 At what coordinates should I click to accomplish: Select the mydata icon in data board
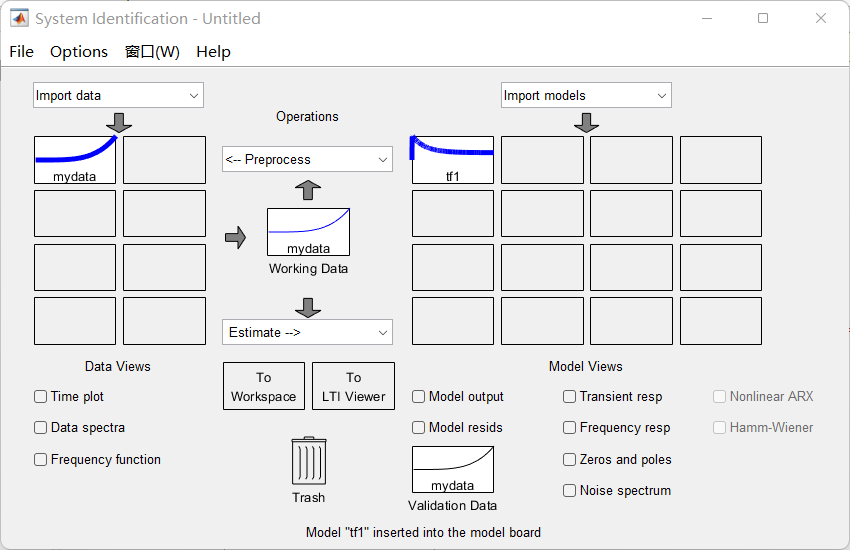pyautogui.click(x=75, y=160)
